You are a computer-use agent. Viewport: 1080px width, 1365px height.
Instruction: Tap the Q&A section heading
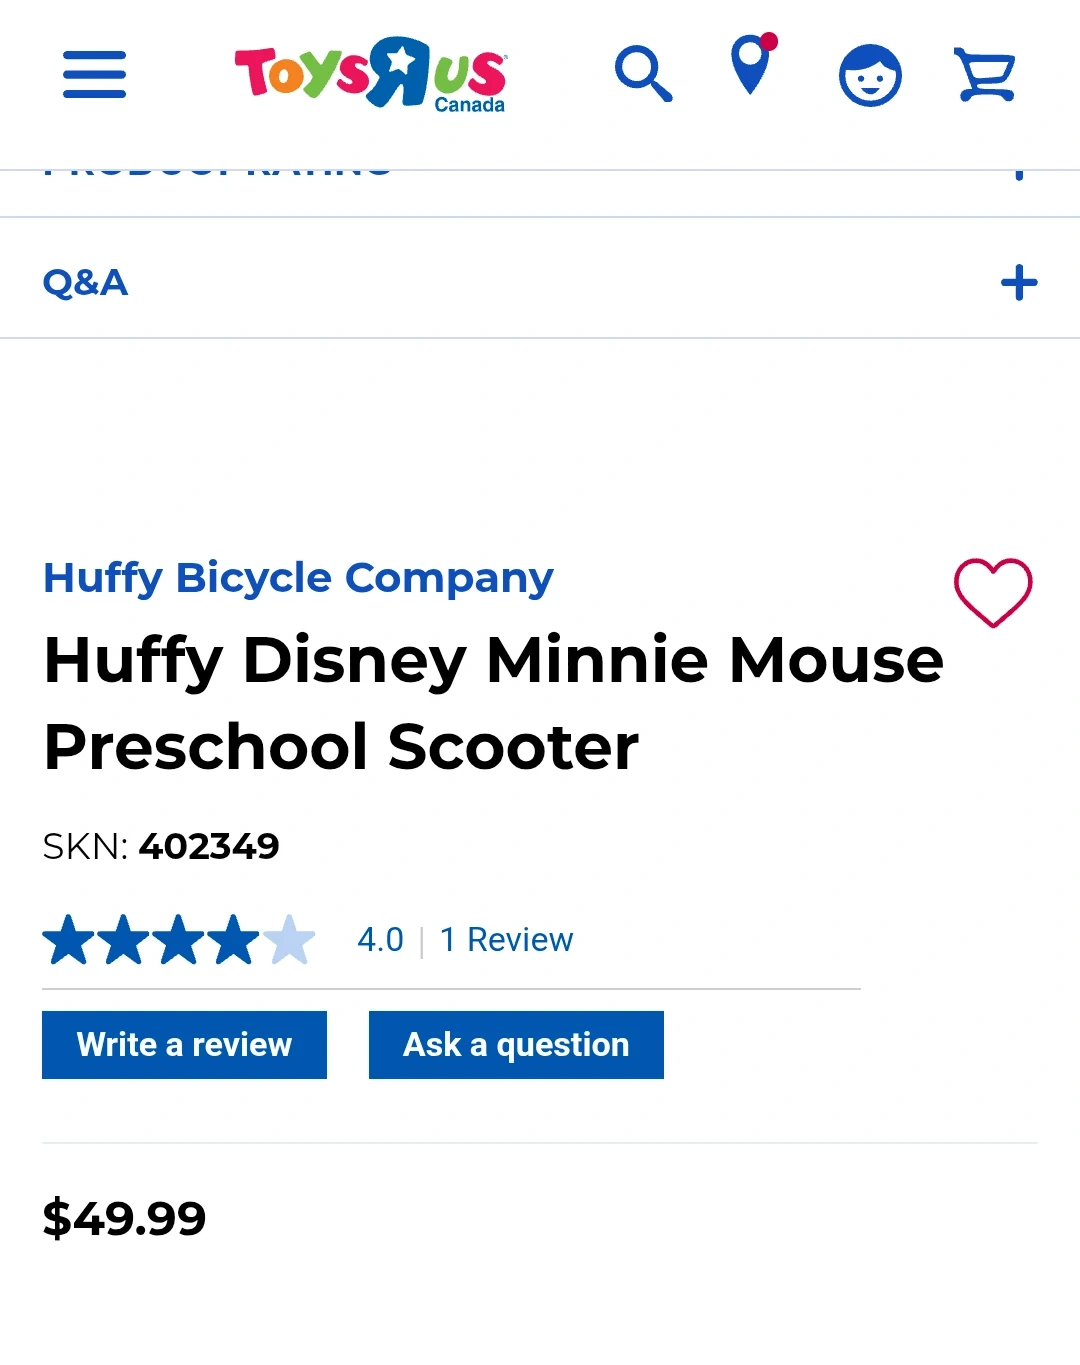click(86, 283)
